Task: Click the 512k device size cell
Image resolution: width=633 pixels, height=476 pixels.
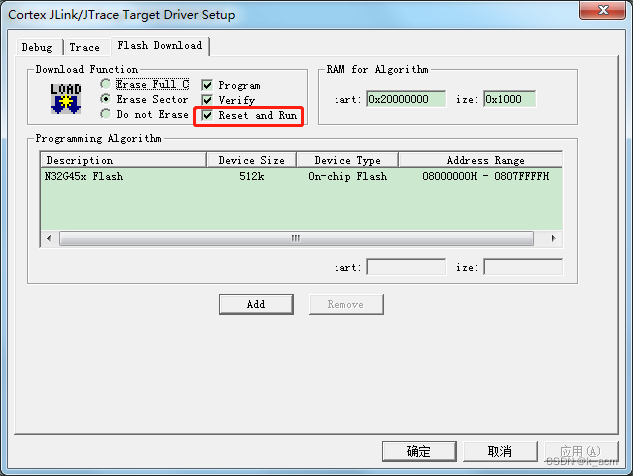Action: click(252, 176)
